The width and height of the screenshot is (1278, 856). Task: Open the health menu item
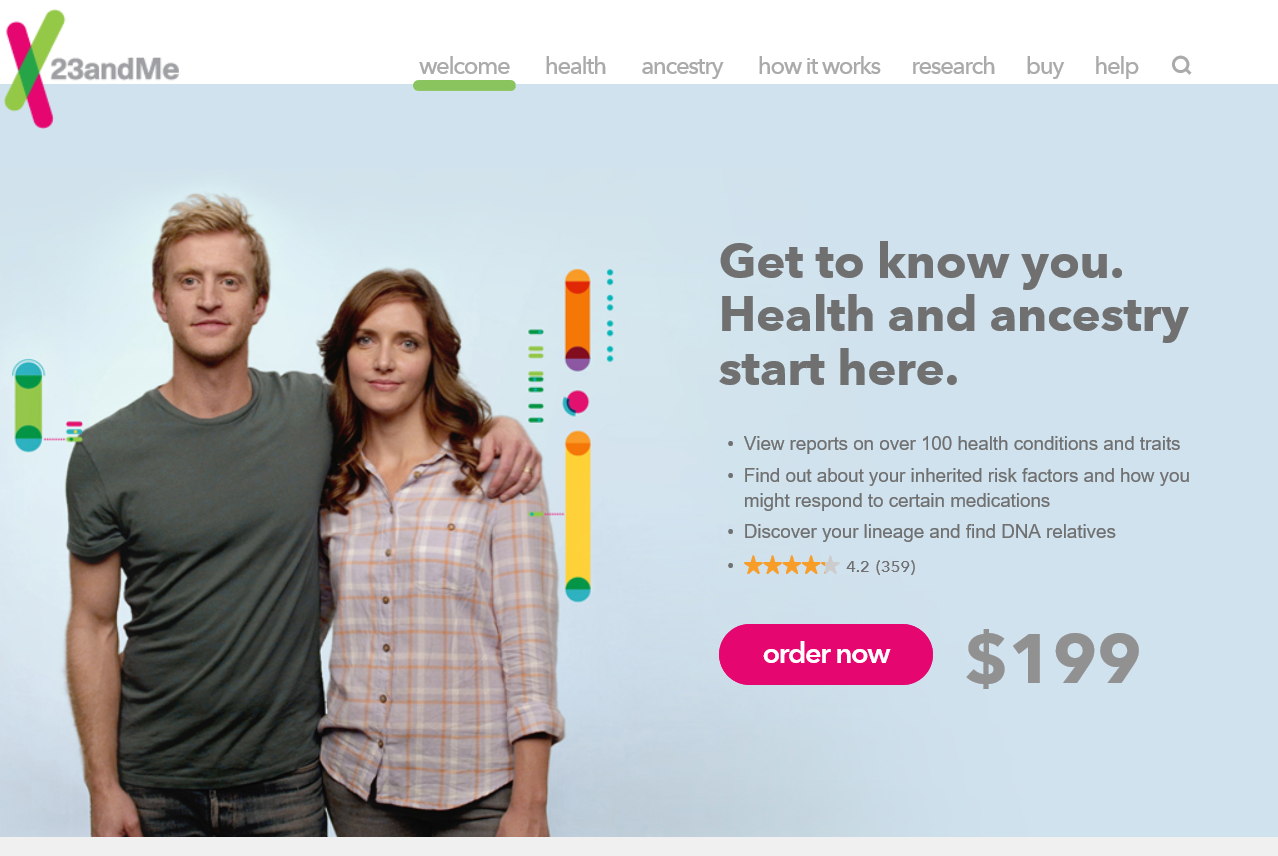[x=575, y=66]
